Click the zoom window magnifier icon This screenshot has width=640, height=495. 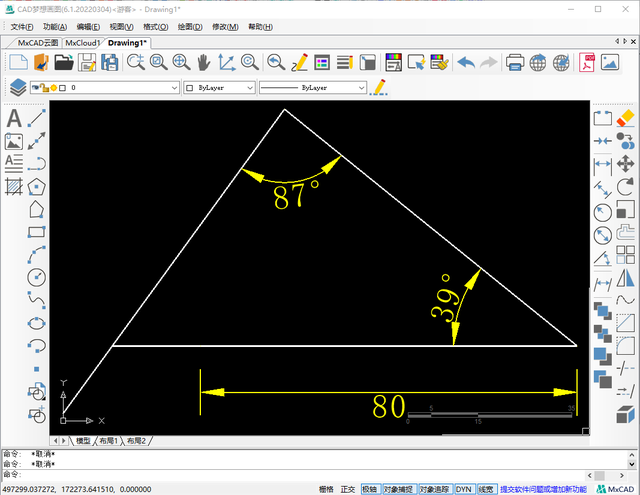pyautogui.click(x=158, y=62)
